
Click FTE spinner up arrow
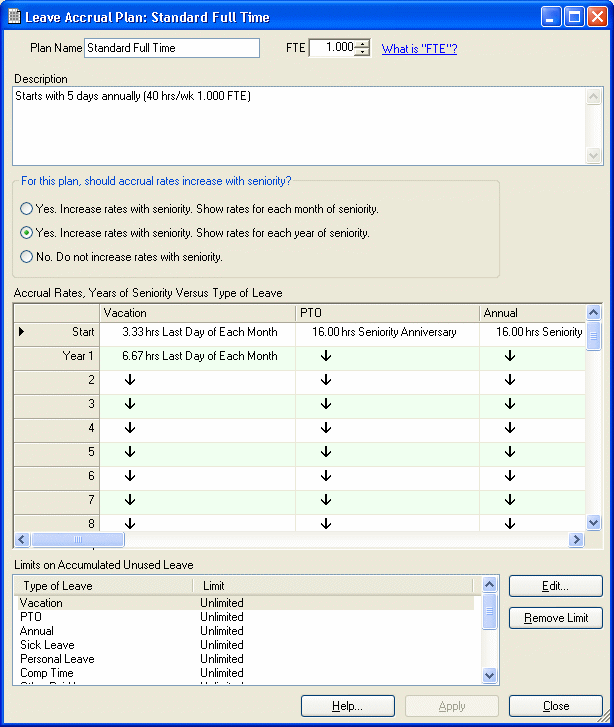pos(362,44)
